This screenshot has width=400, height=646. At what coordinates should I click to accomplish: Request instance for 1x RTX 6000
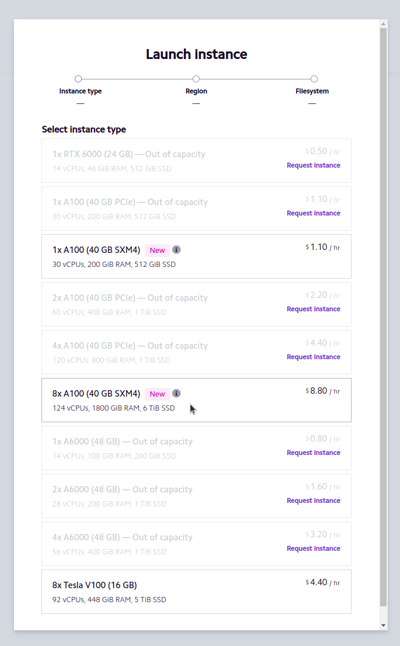(x=313, y=165)
